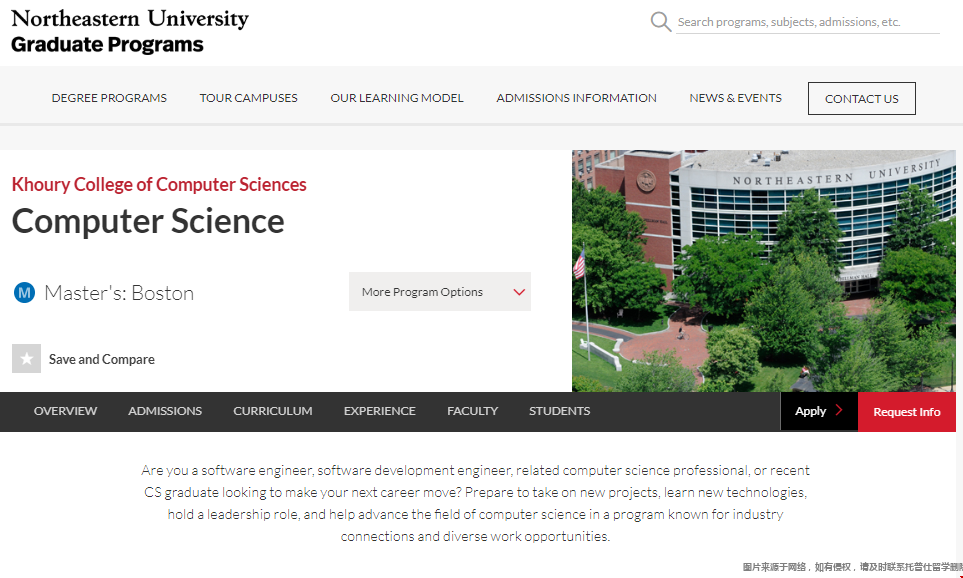Screen dimensions: 963x578
Task: Select Our Learning Model in navigation
Action: (x=397, y=98)
